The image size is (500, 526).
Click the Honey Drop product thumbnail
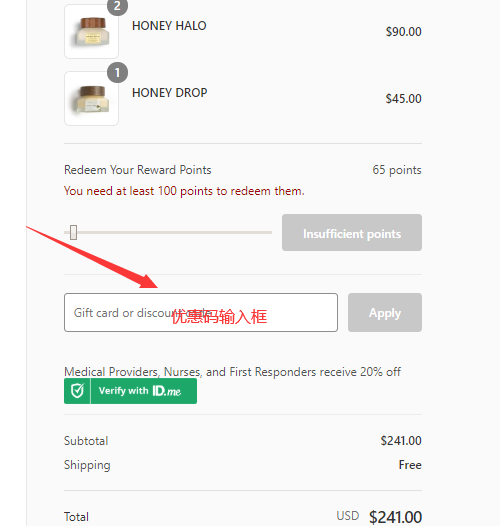[91, 99]
